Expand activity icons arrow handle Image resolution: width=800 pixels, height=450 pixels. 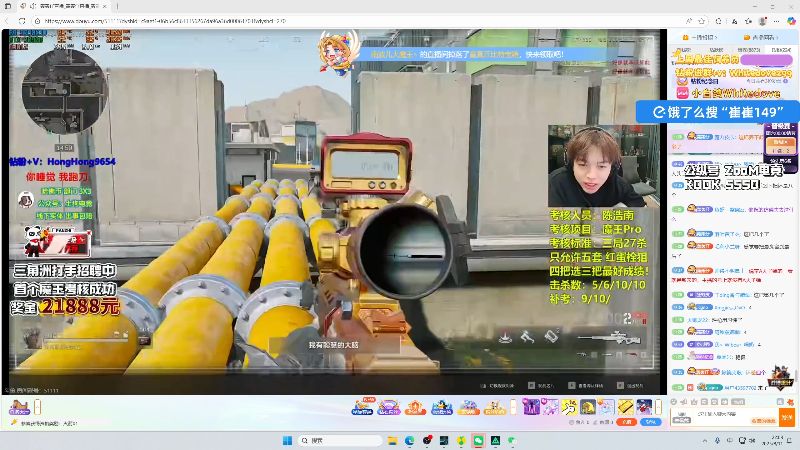coord(513,407)
